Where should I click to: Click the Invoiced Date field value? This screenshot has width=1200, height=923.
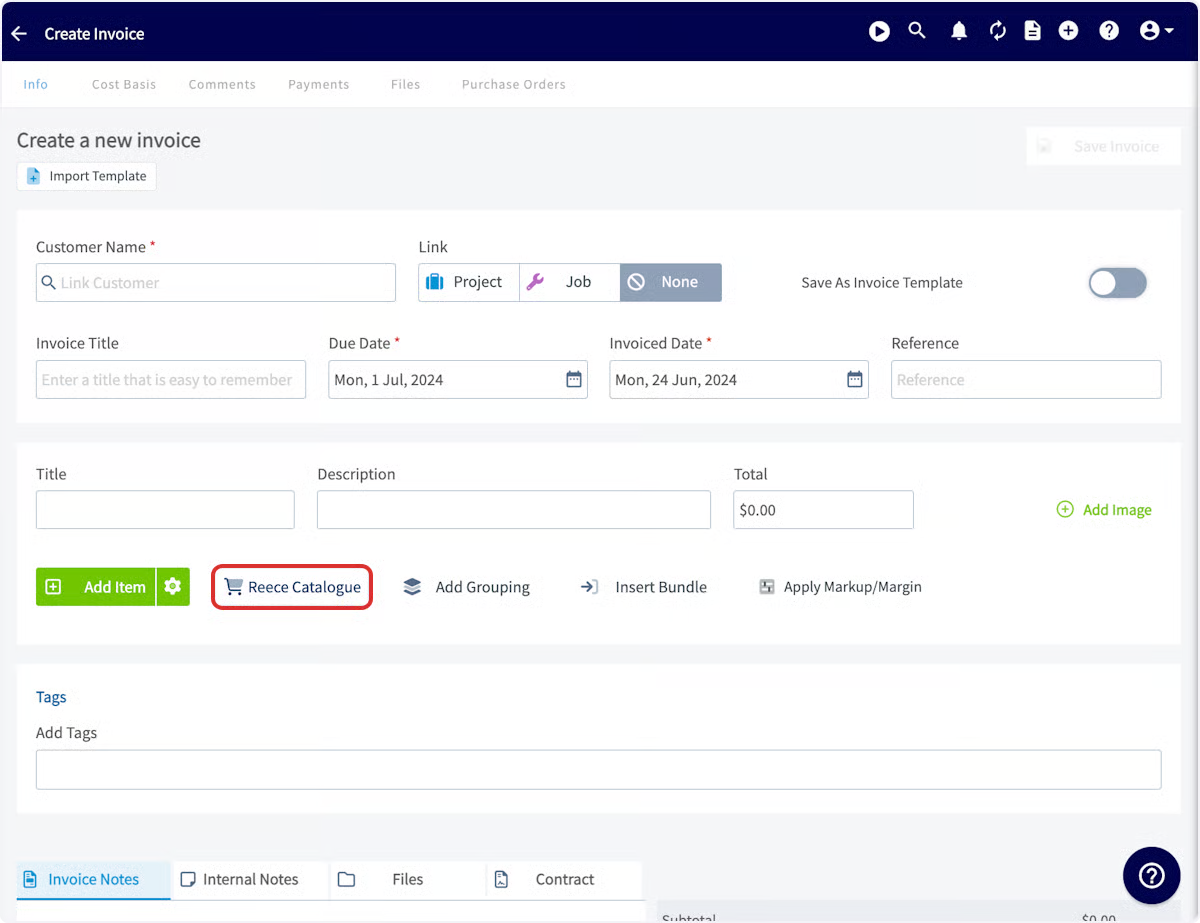pyautogui.click(x=676, y=380)
